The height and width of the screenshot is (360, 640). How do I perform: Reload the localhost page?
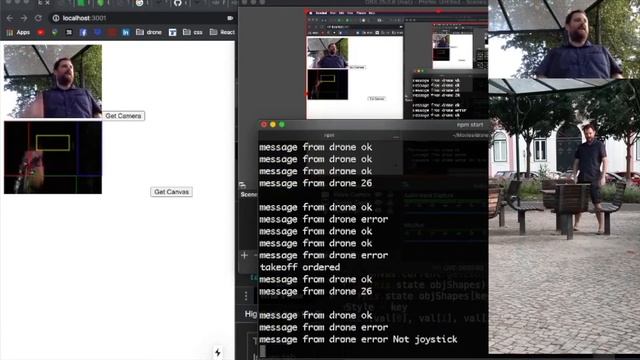tap(38, 18)
